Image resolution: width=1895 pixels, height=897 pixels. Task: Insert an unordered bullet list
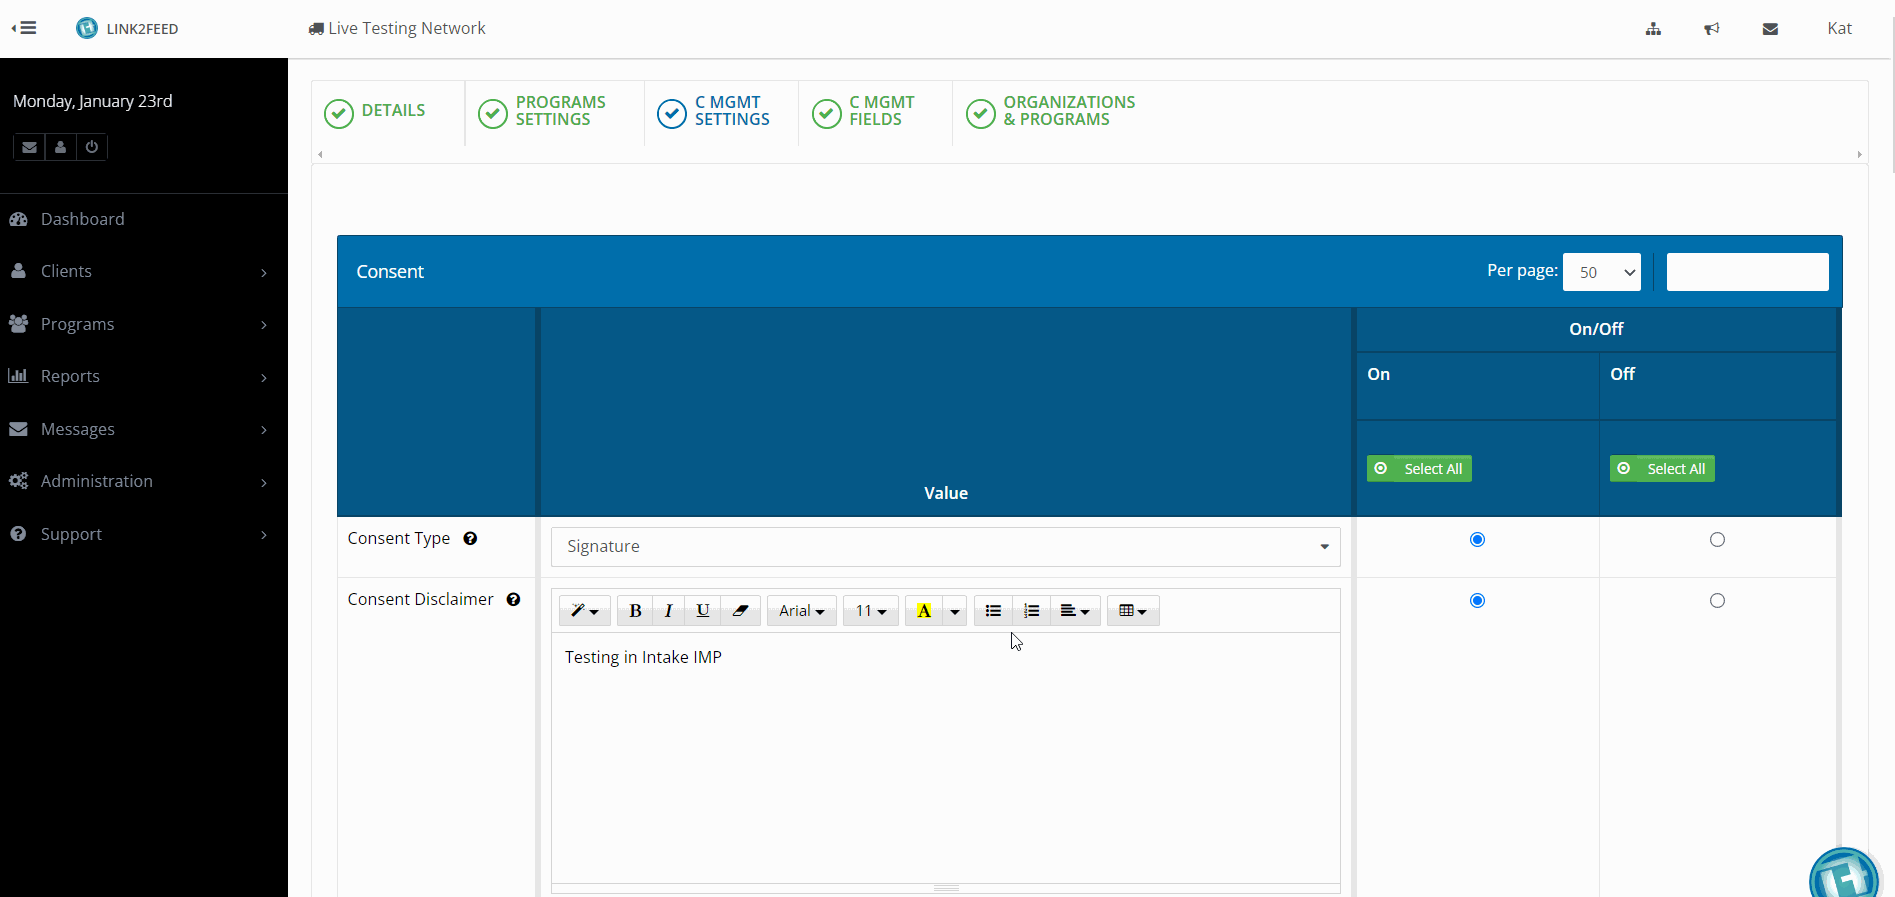[x=993, y=611]
